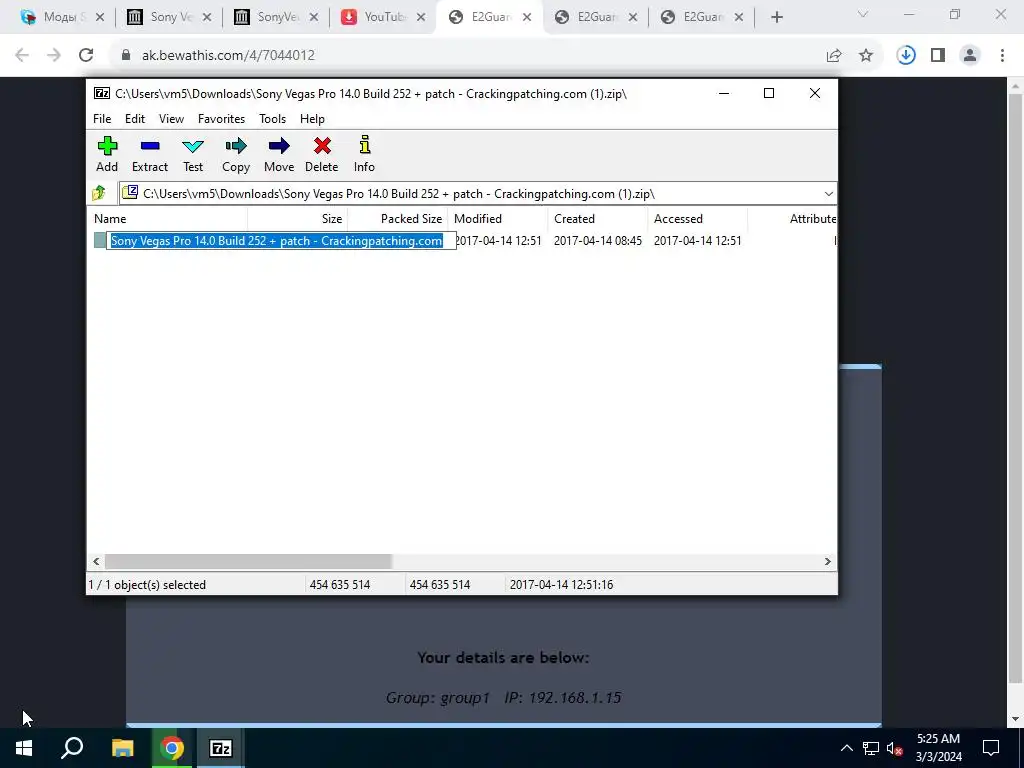
Task: Open Windows taskbar search
Action: point(72,748)
